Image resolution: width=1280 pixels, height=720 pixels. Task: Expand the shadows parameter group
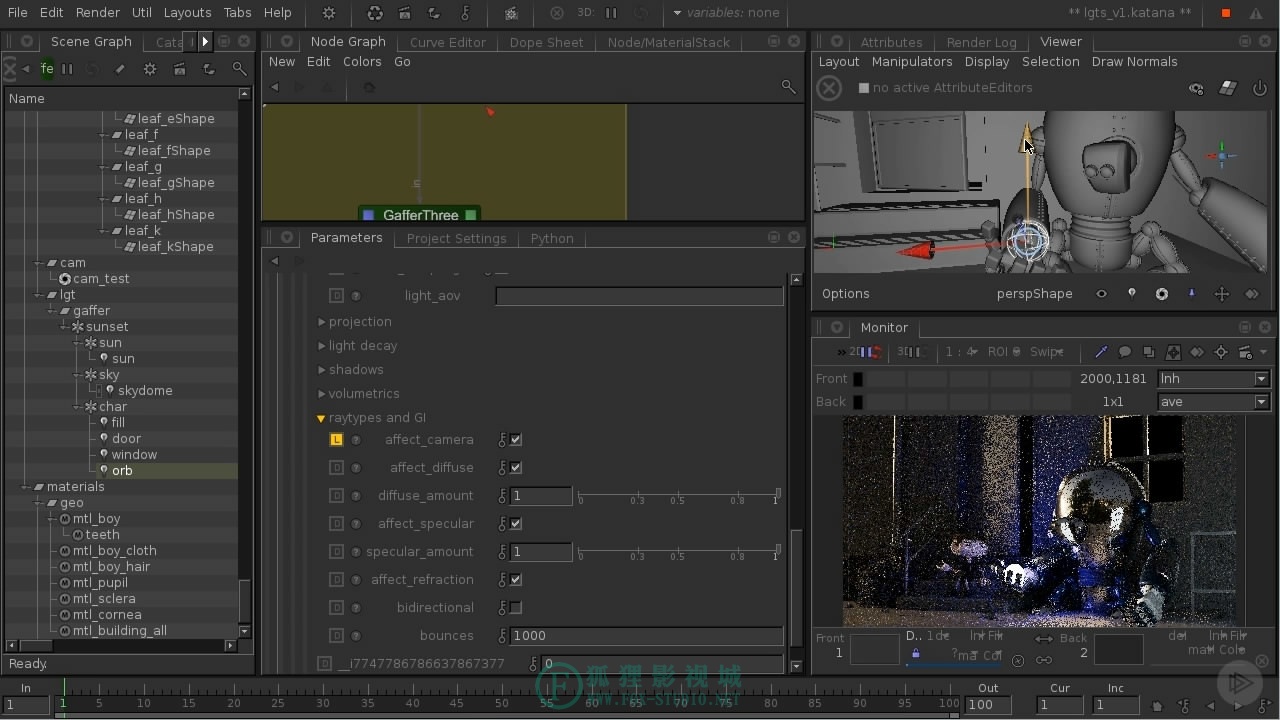[322, 370]
